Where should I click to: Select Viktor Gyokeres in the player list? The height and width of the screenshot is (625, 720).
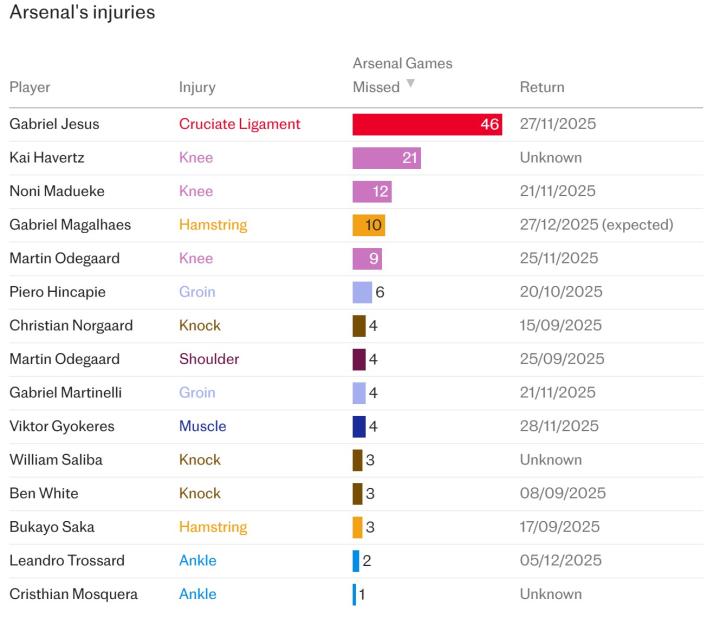pos(62,426)
